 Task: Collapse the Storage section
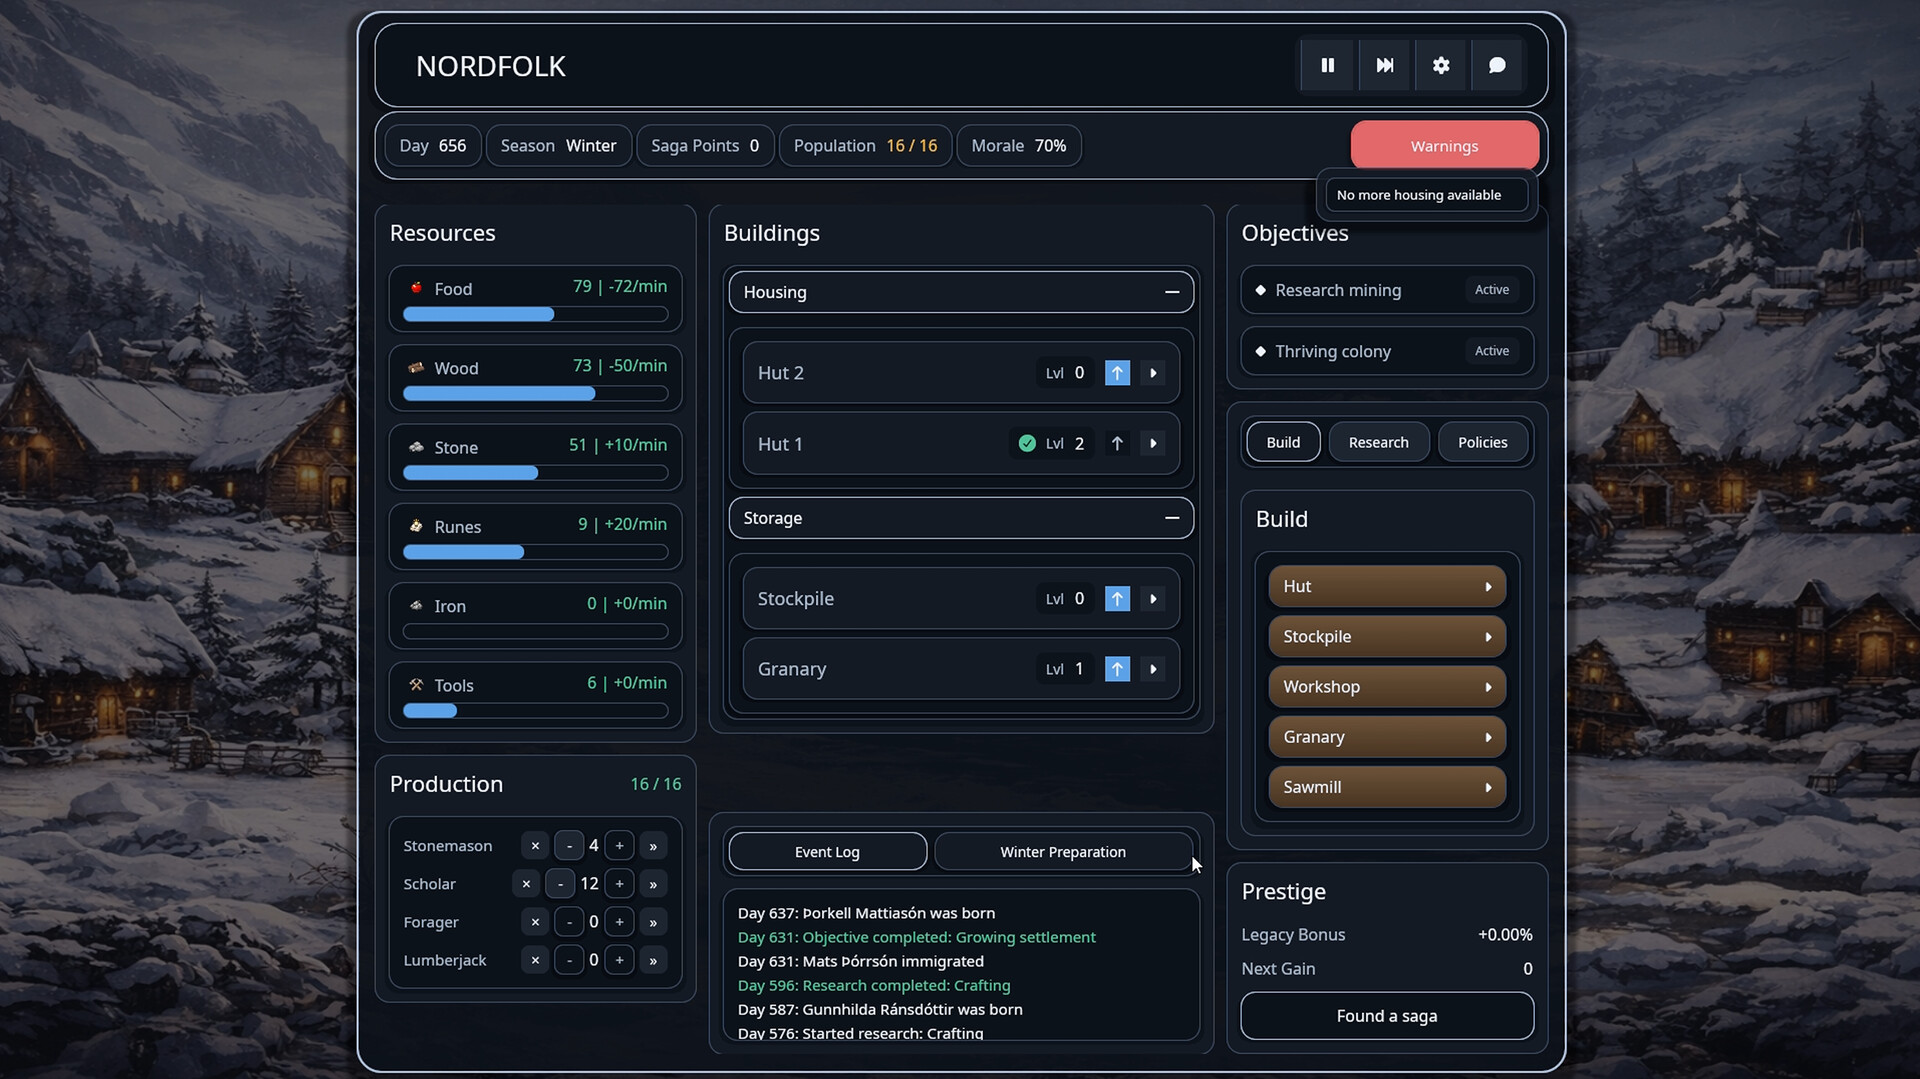point(1172,518)
